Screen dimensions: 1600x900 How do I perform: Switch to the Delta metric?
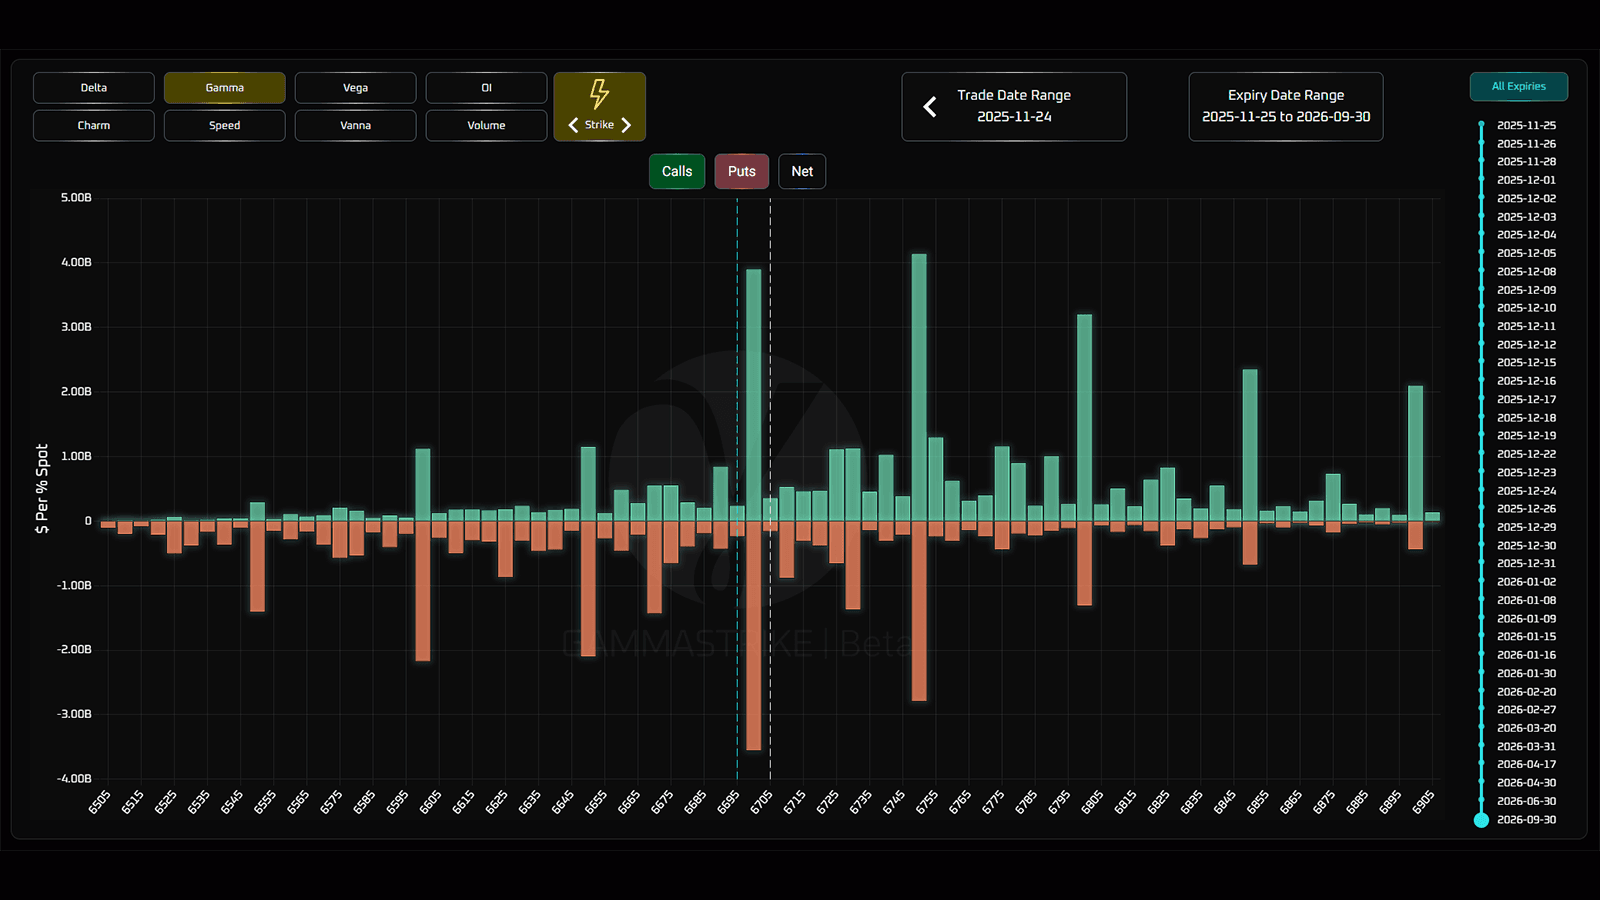pos(94,88)
